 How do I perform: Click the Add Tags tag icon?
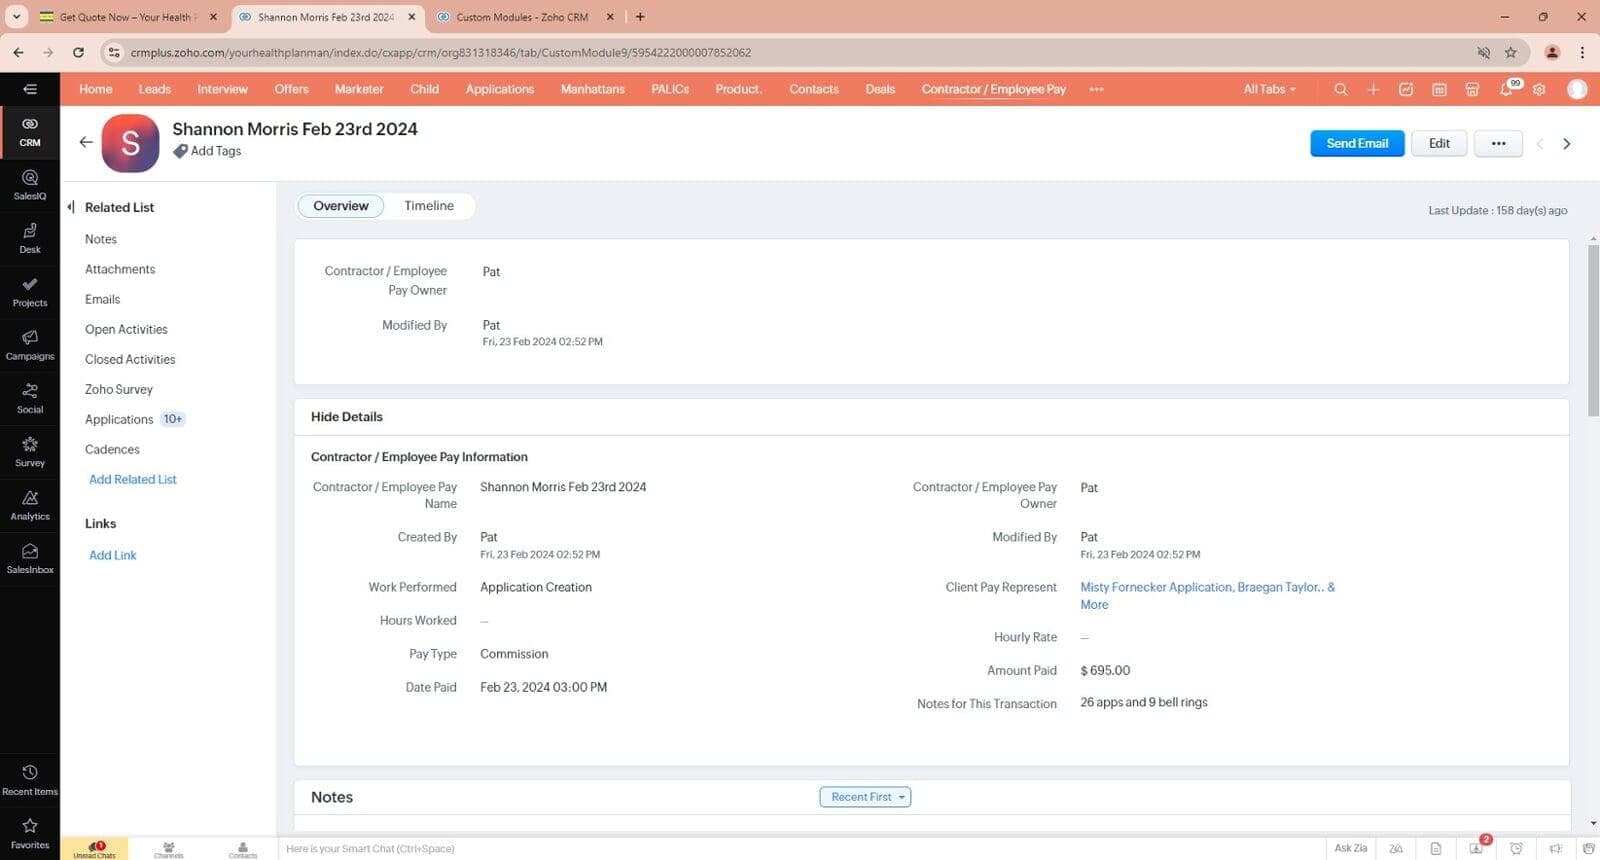(180, 151)
